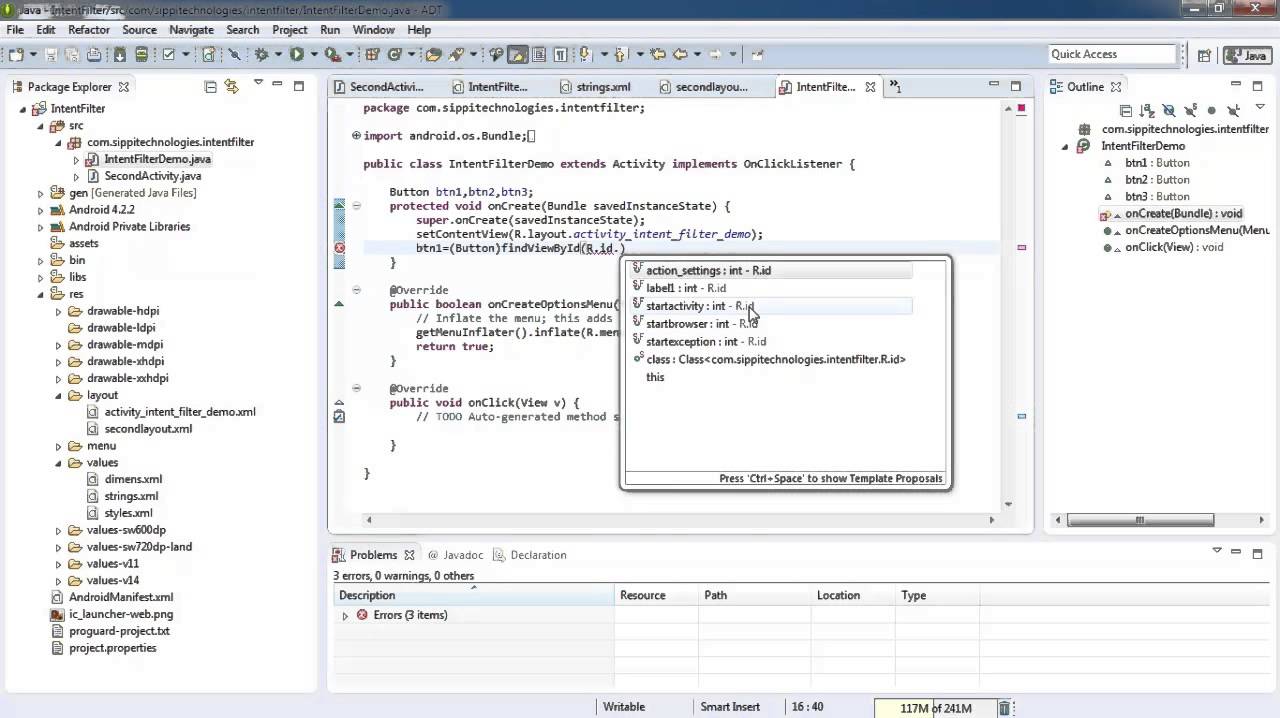Click the Save toolbar icon

tap(50, 55)
